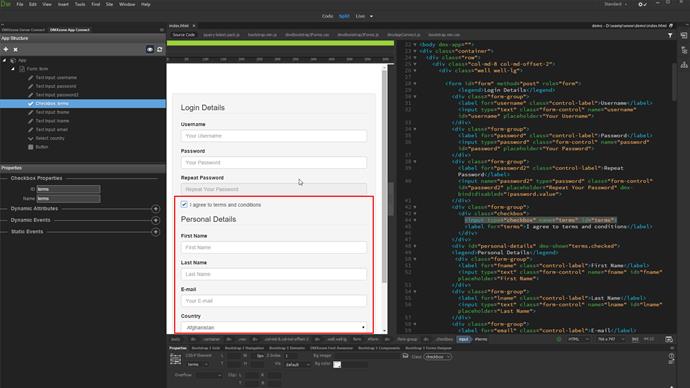
Task: Click the Form node document icon
Action: tap(22, 69)
